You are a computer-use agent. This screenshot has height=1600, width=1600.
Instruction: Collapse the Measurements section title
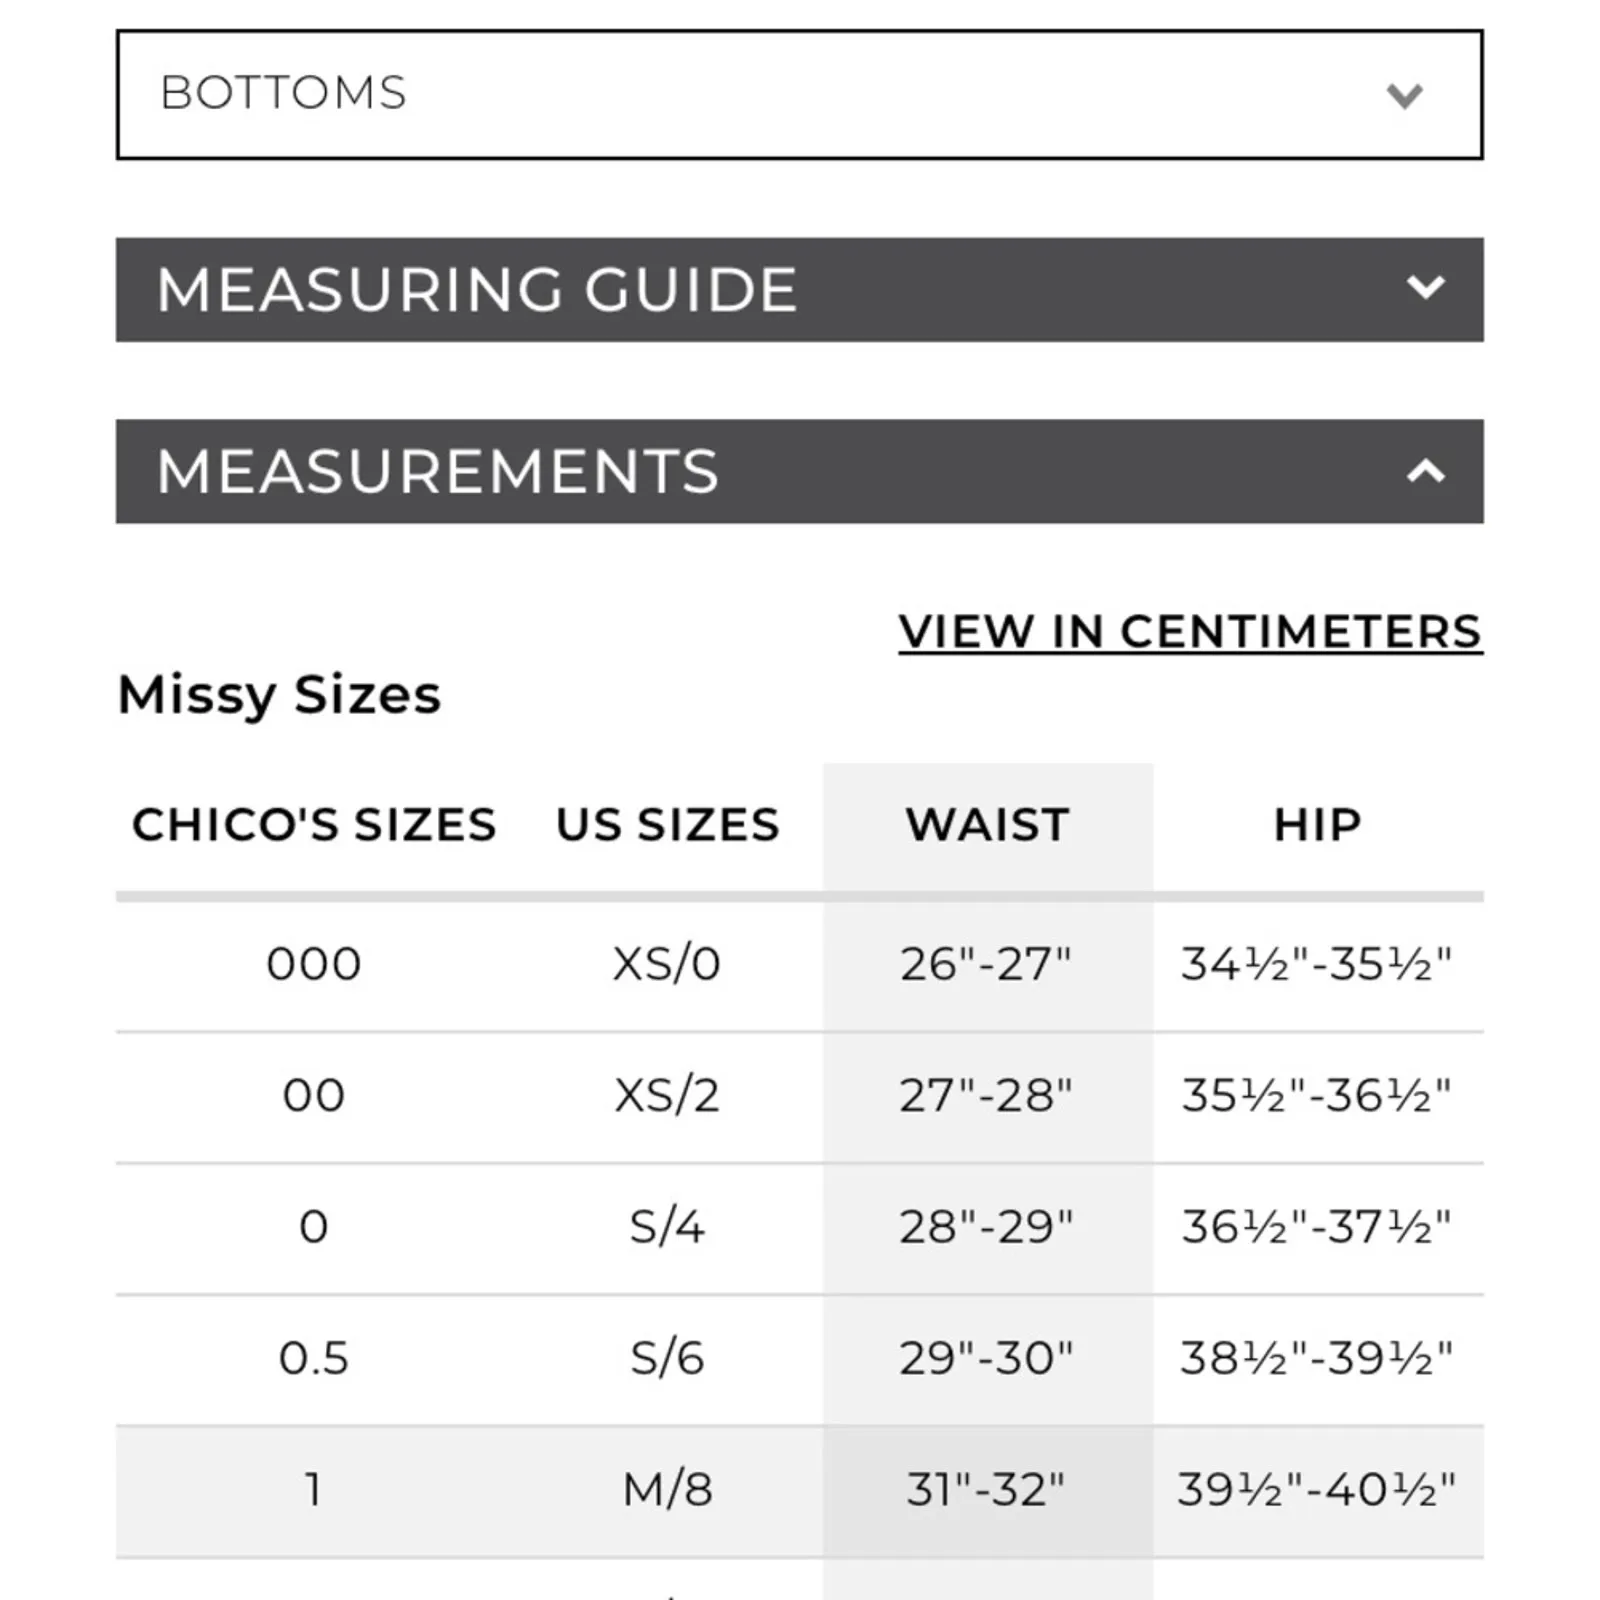click(x=438, y=471)
